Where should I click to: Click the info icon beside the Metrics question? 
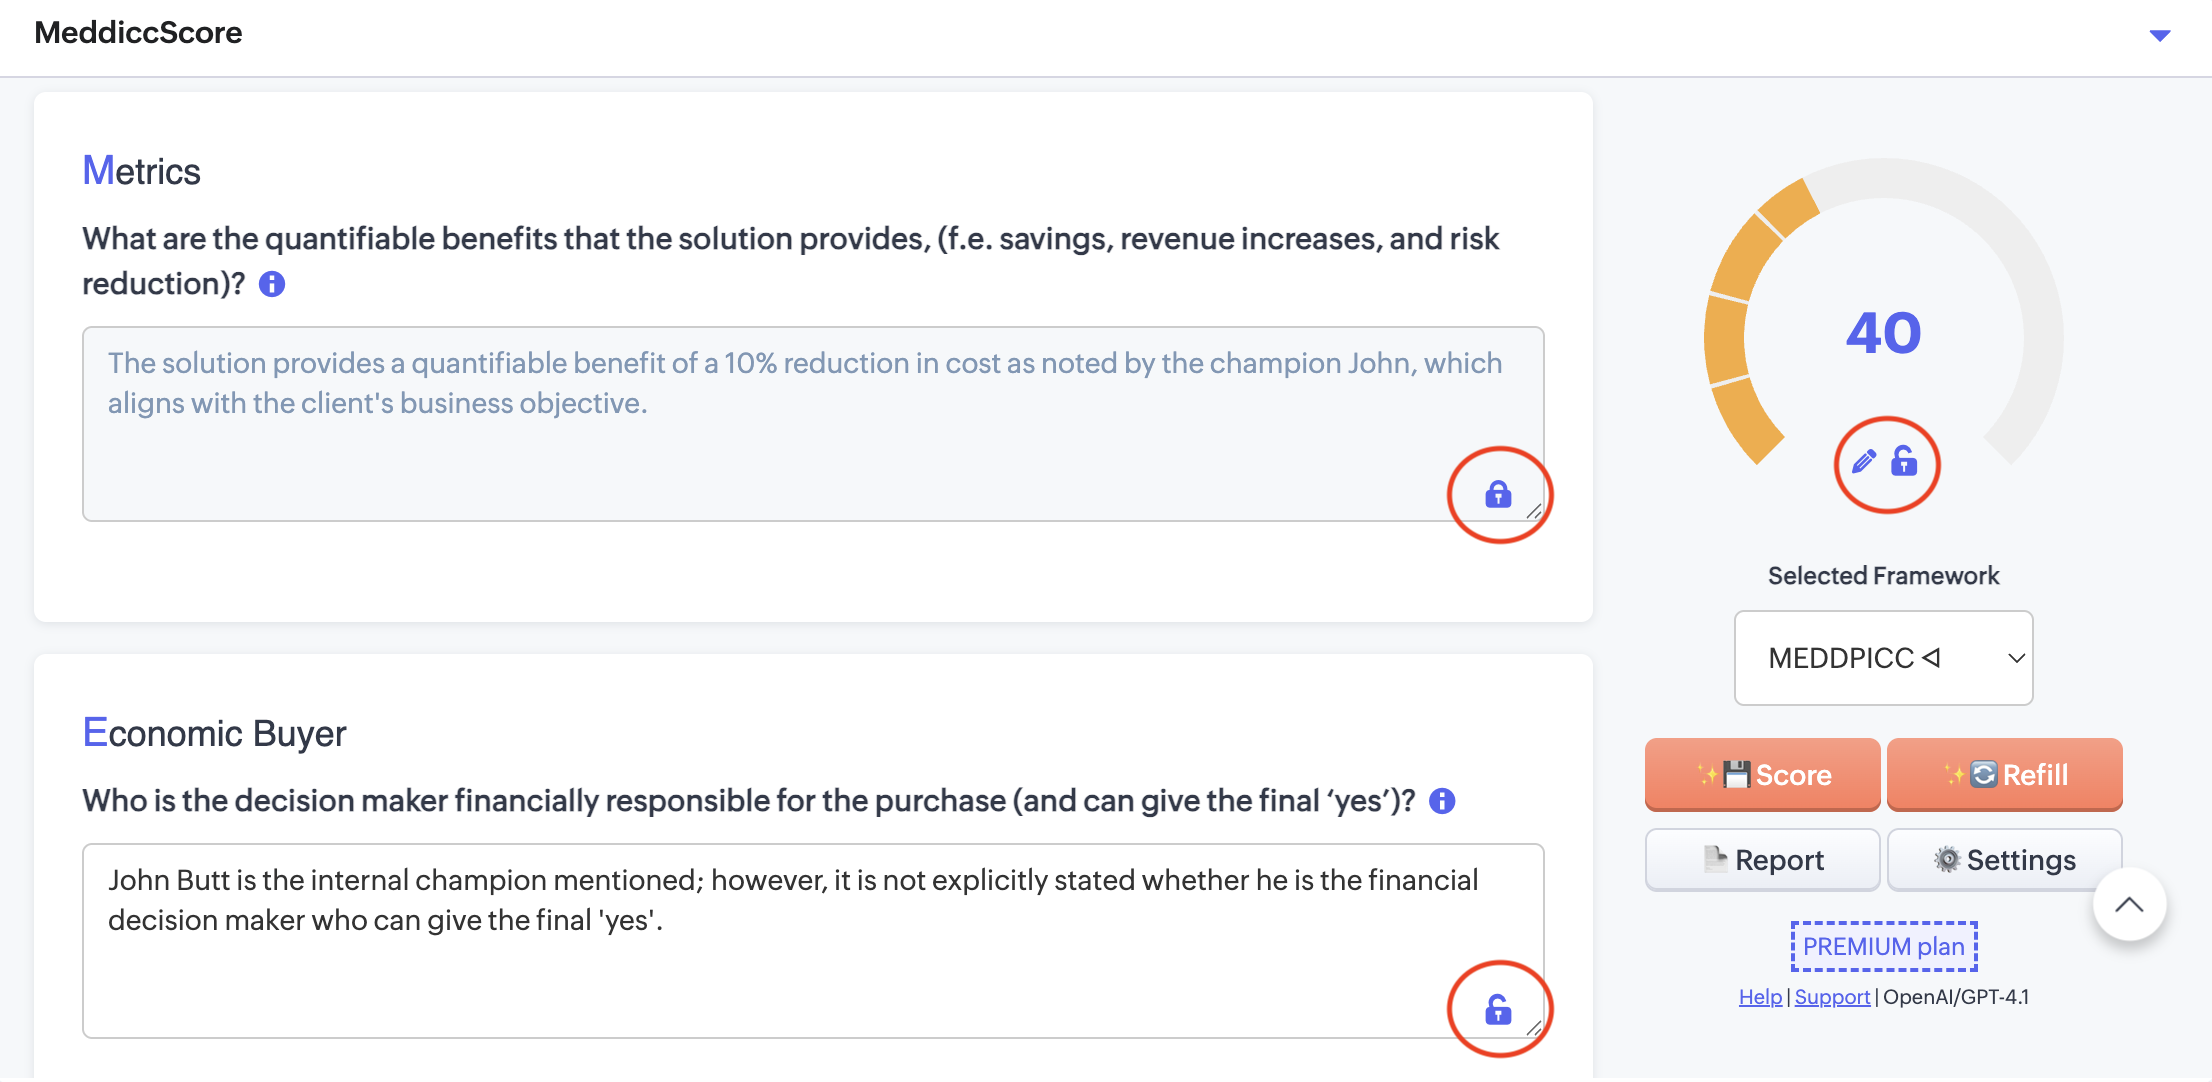pos(272,285)
